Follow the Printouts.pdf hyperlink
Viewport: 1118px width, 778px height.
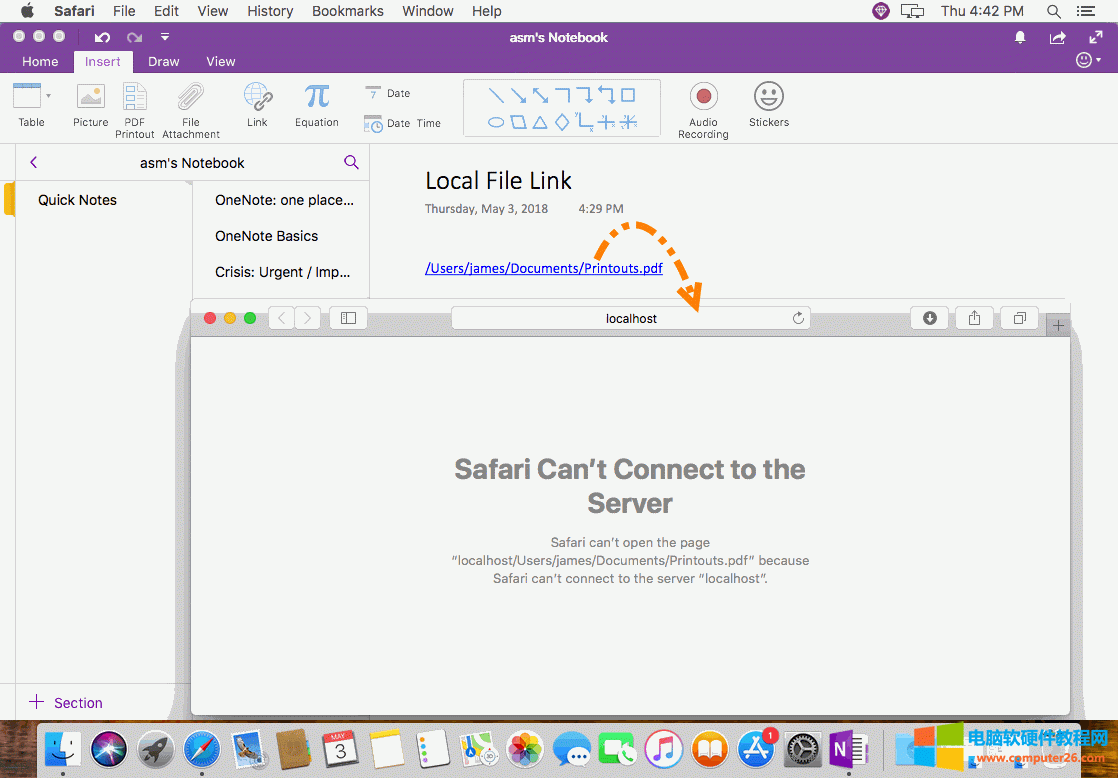[544, 268]
